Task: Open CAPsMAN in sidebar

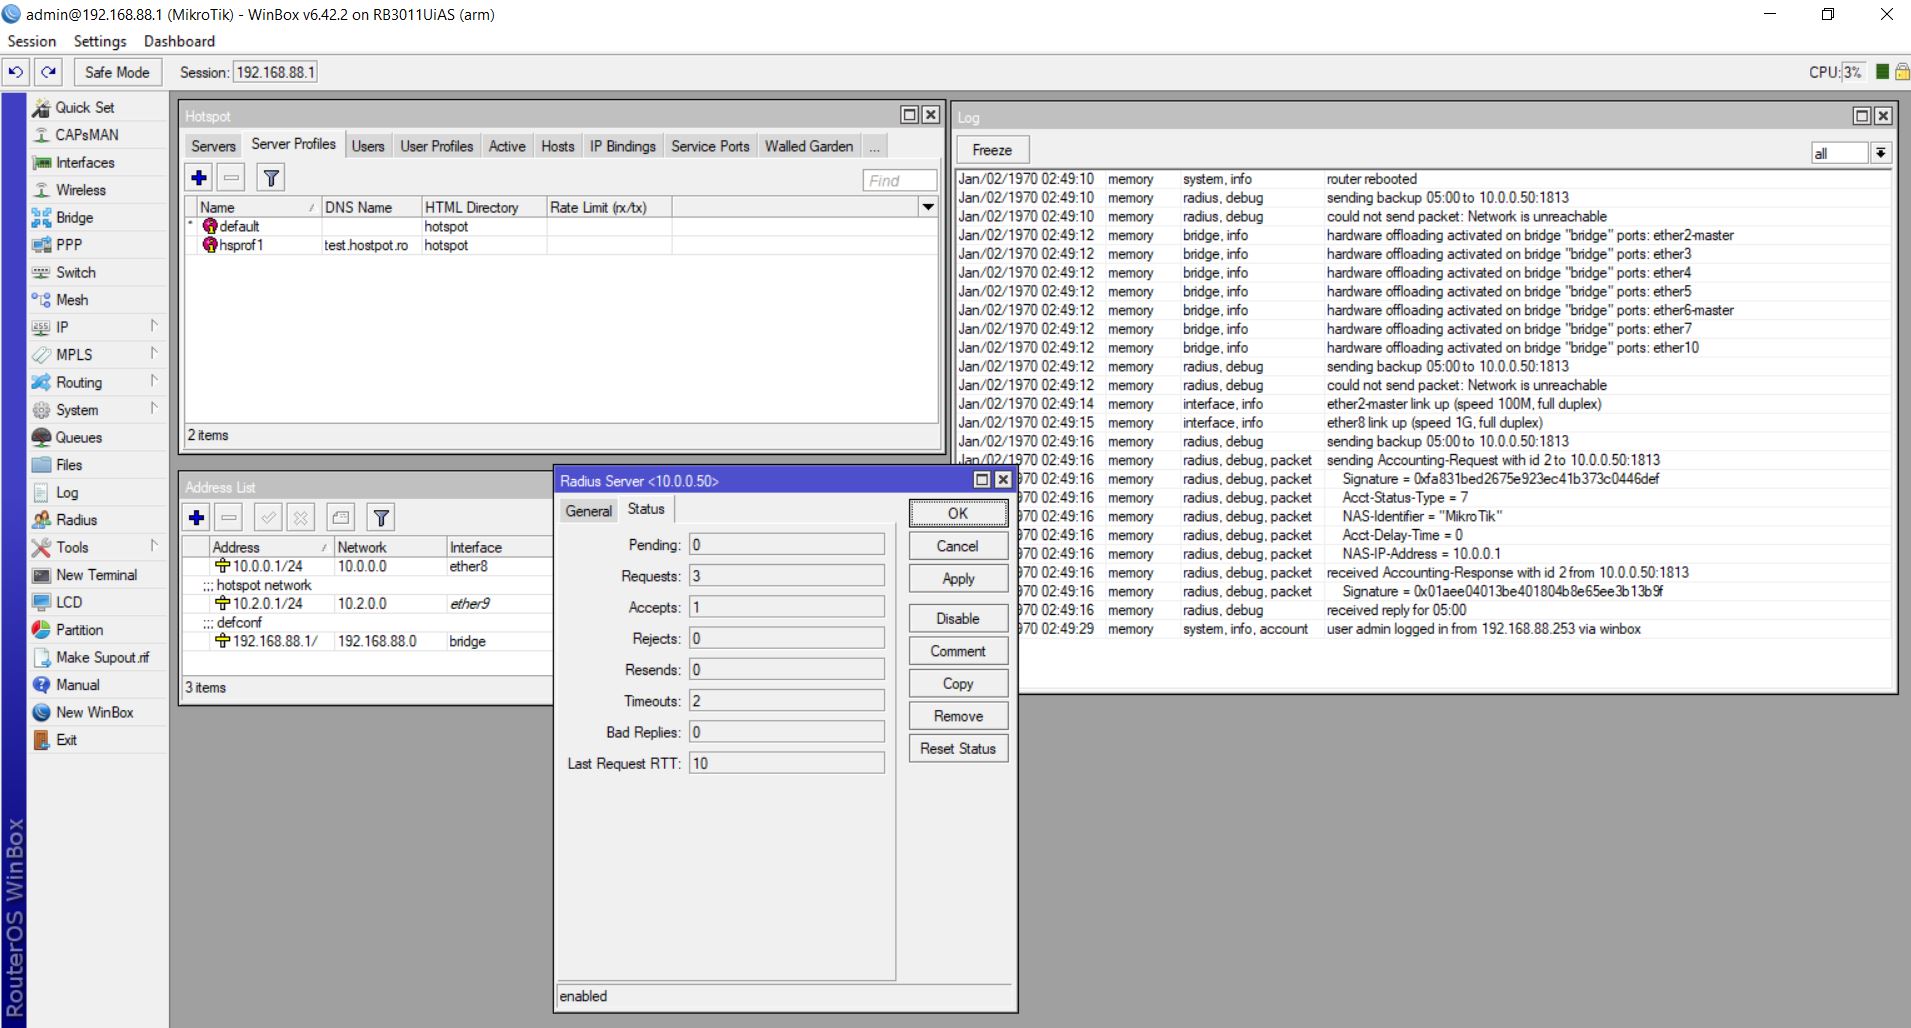Action: click(x=86, y=135)
